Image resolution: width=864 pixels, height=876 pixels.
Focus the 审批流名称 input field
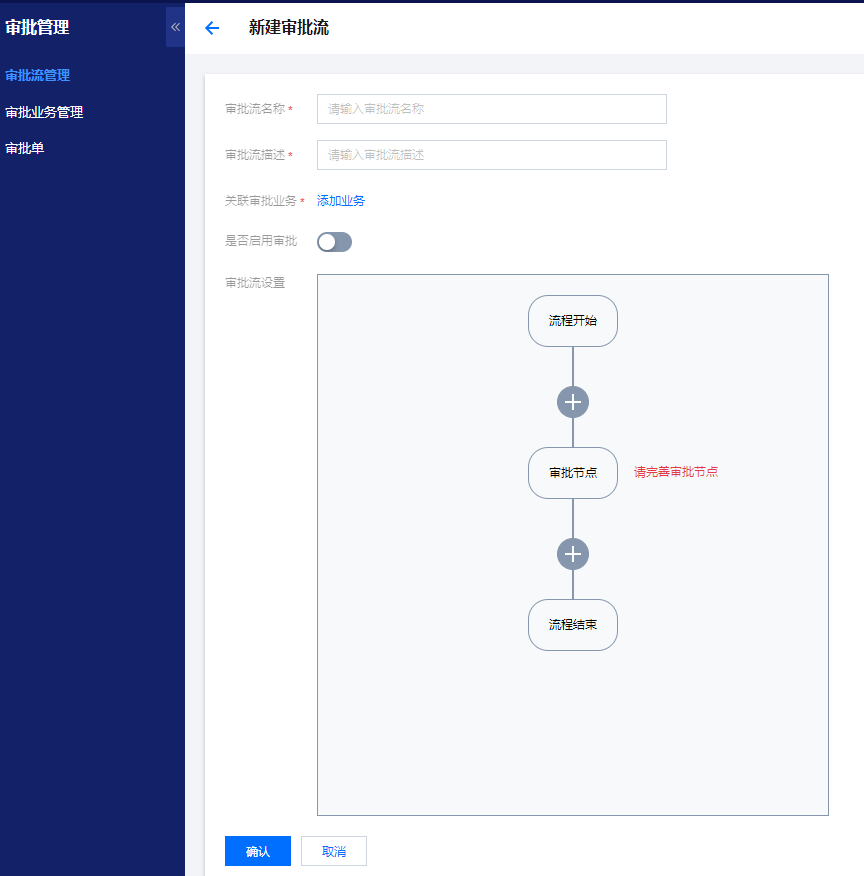491,109
